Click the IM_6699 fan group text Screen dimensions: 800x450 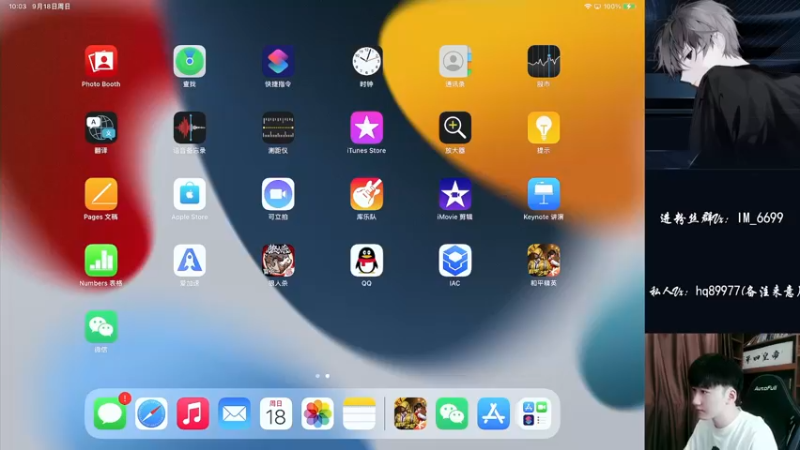coord(721,218)
